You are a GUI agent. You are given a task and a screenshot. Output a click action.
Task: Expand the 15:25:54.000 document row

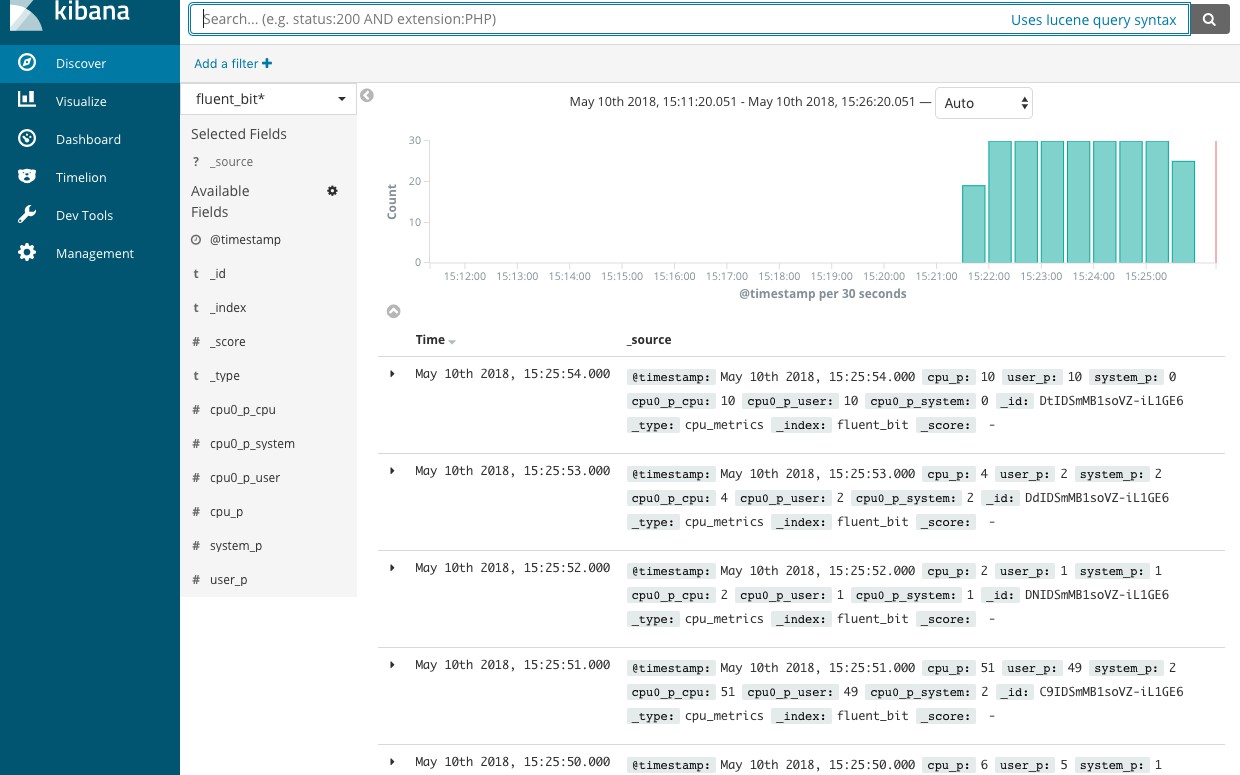[x=392, y=374]
